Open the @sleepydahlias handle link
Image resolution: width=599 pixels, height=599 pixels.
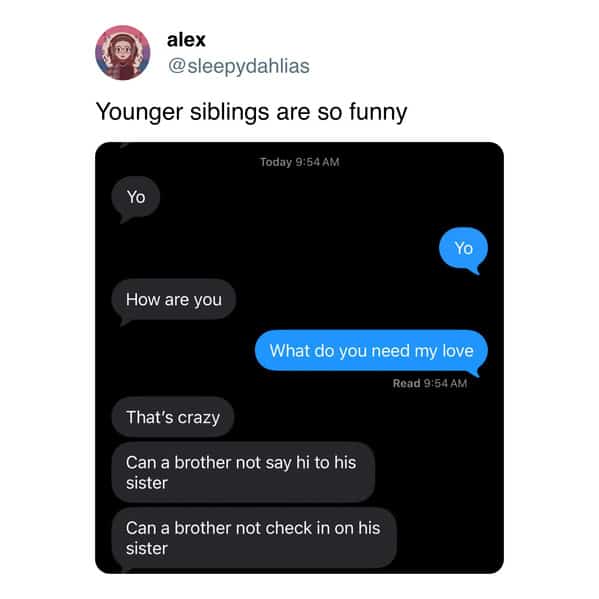(x=239, y=66)
